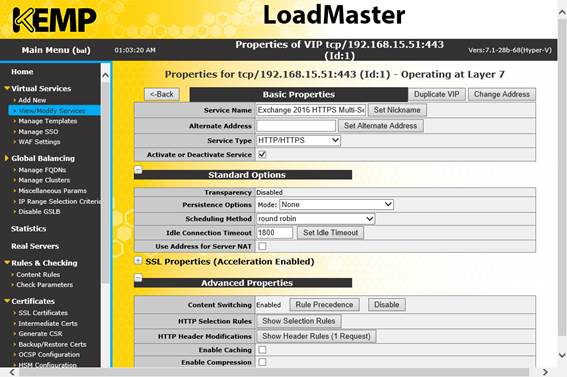Screen dimensions: 567x377
Task: Click the KEMP logo
Action: pyautogui.click(x=55, y=20)
